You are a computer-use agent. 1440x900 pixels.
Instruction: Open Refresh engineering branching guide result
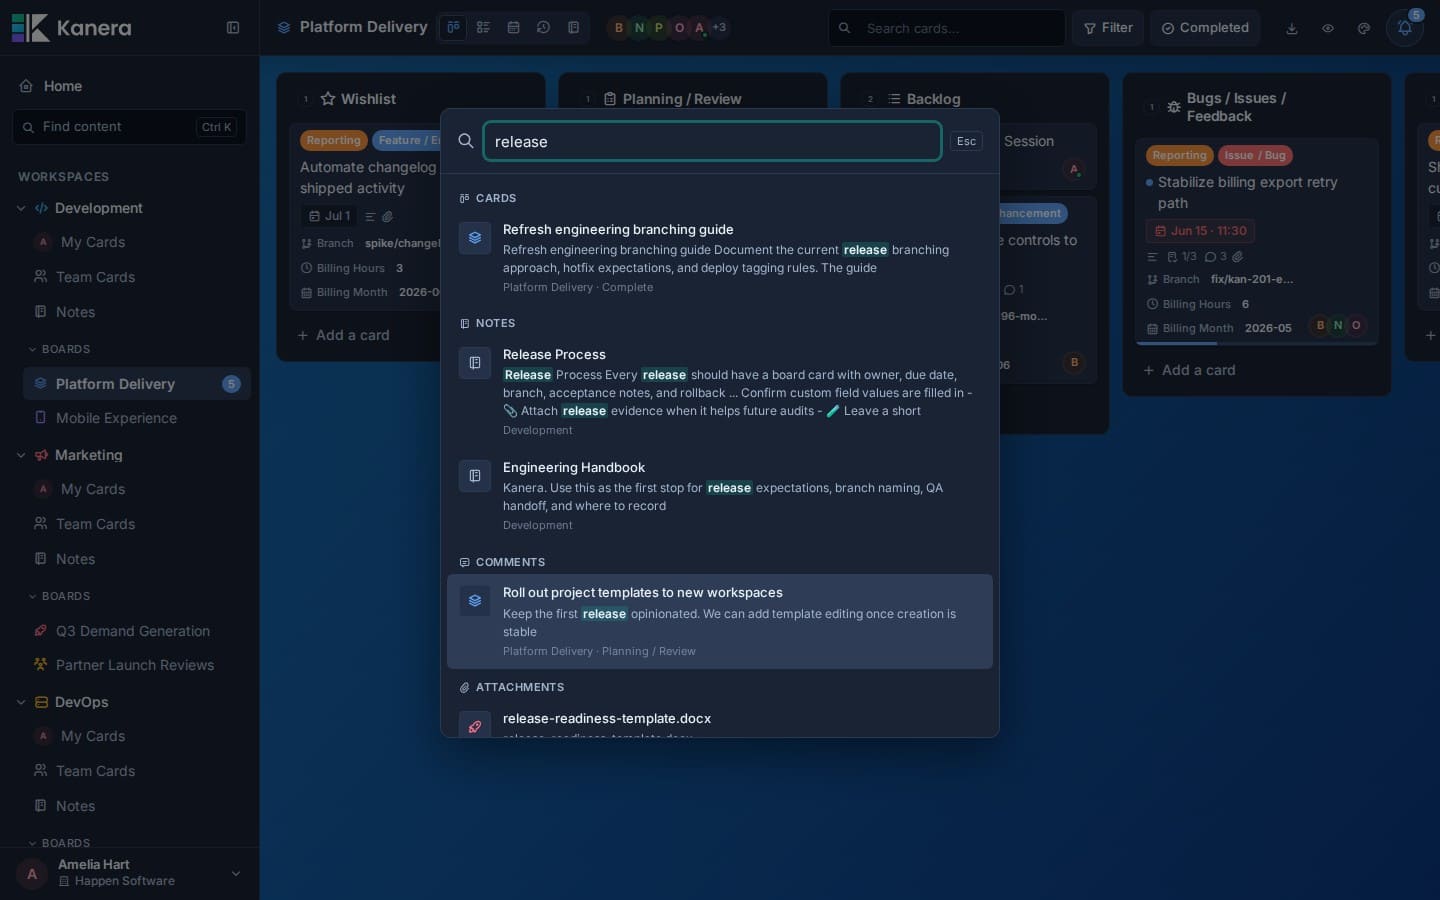click(720, 258)
